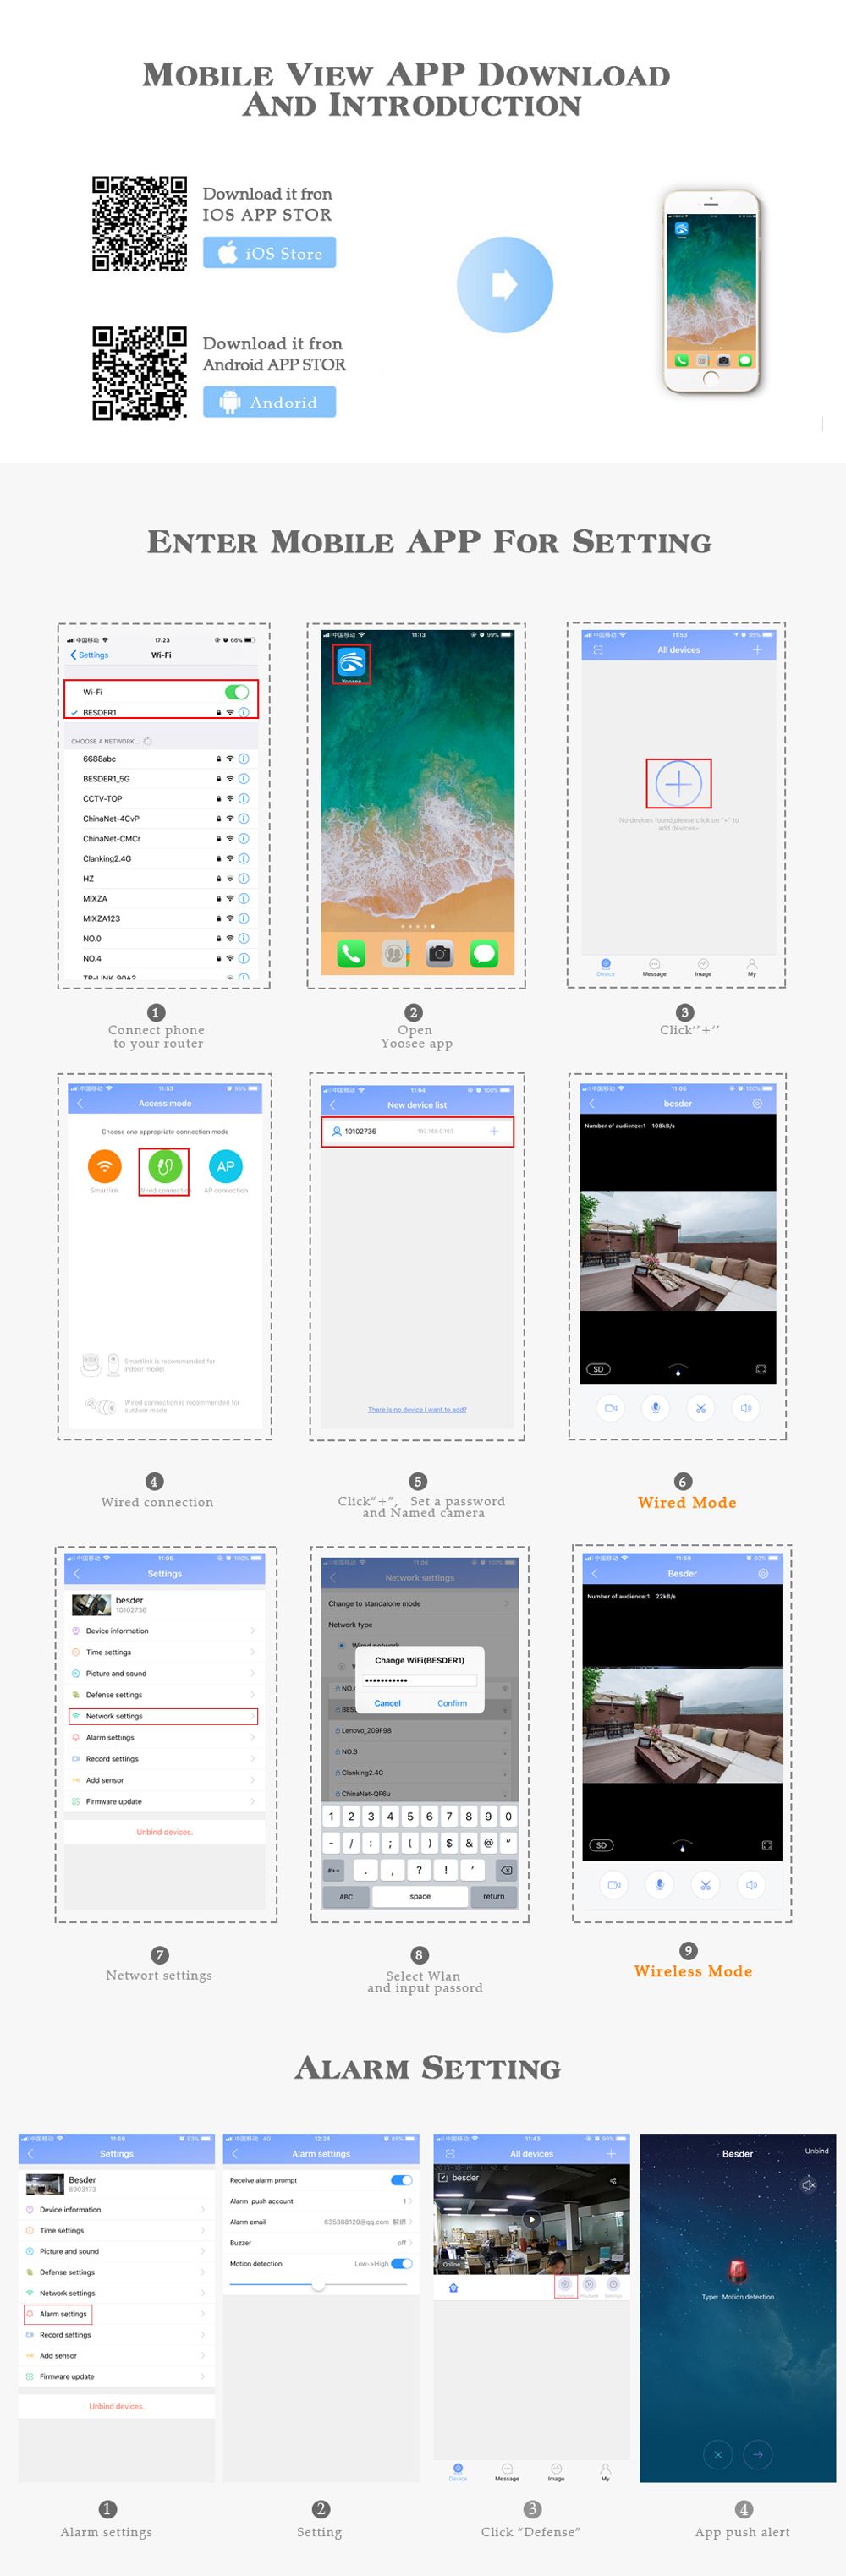Confirm the Change WiFi dialog
846x2576 pixels.
pos(452,1703)
